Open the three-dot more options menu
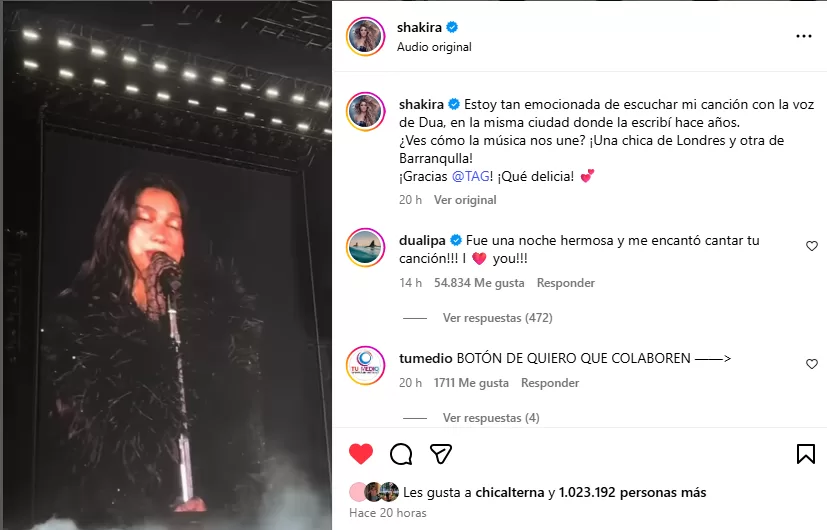Screen dimensions: 827x530 (803, 36)
